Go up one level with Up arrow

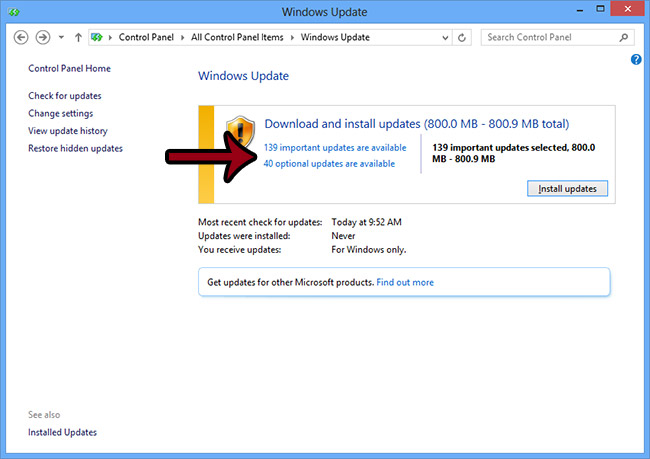pyautogui.click(x=78, y=37)
